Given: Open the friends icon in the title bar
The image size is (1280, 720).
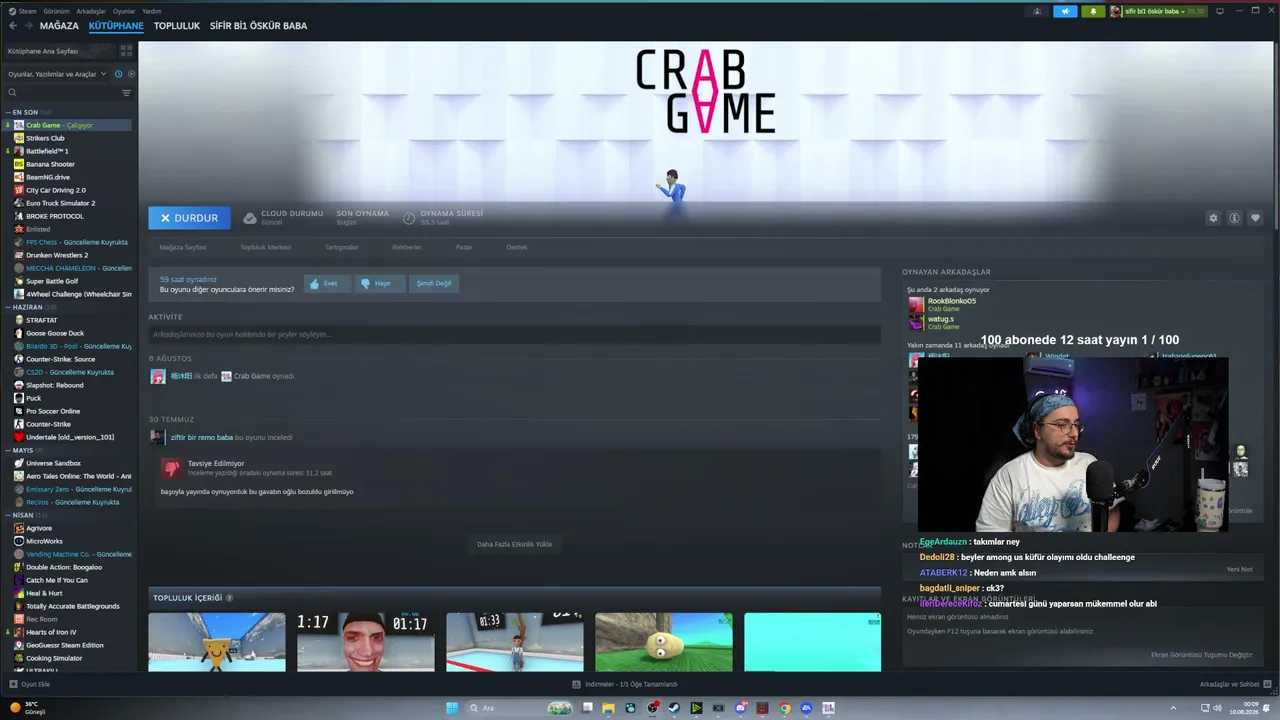Looking at the screenshot, I should (1037, 11).
